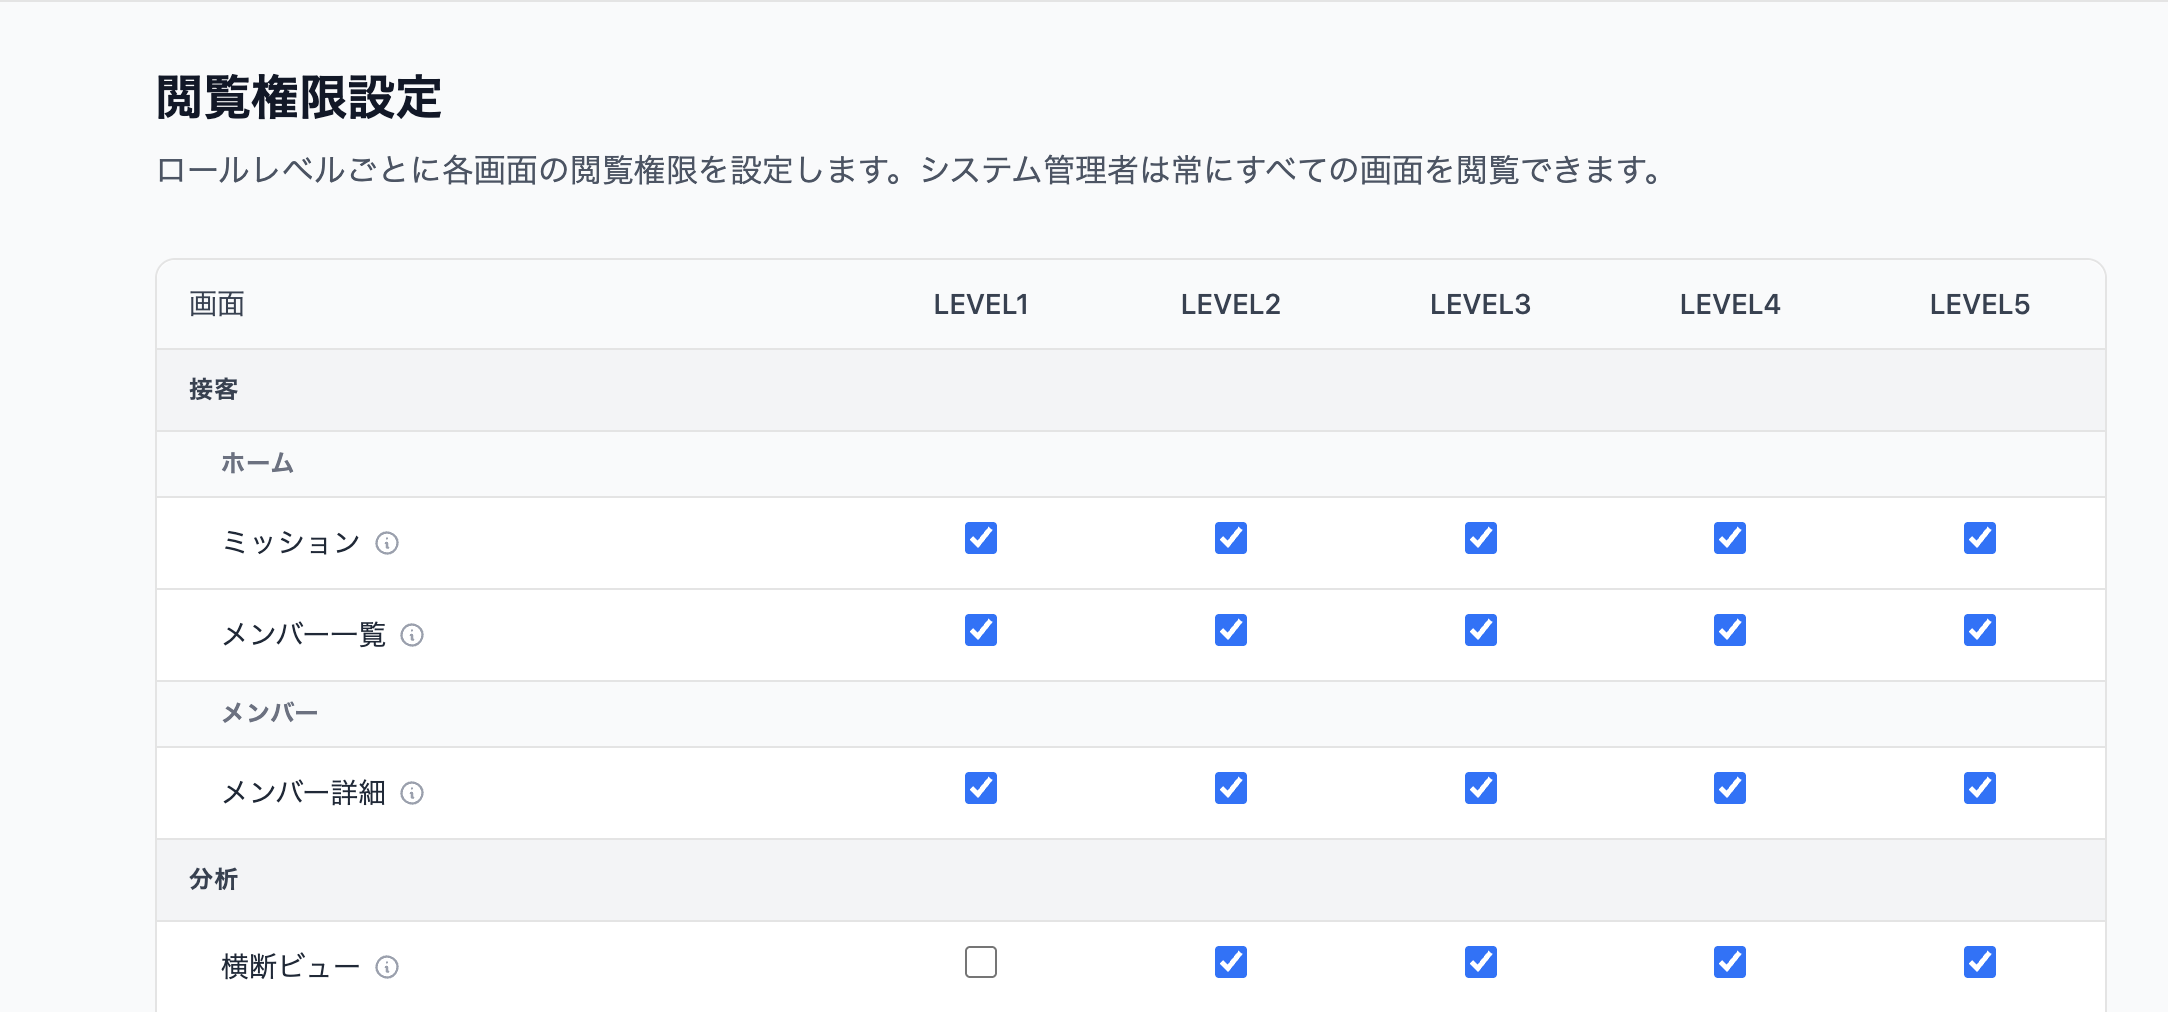Click the ミッション row label
This screenshot has height=1012, width=2168.
pos(291,543)
